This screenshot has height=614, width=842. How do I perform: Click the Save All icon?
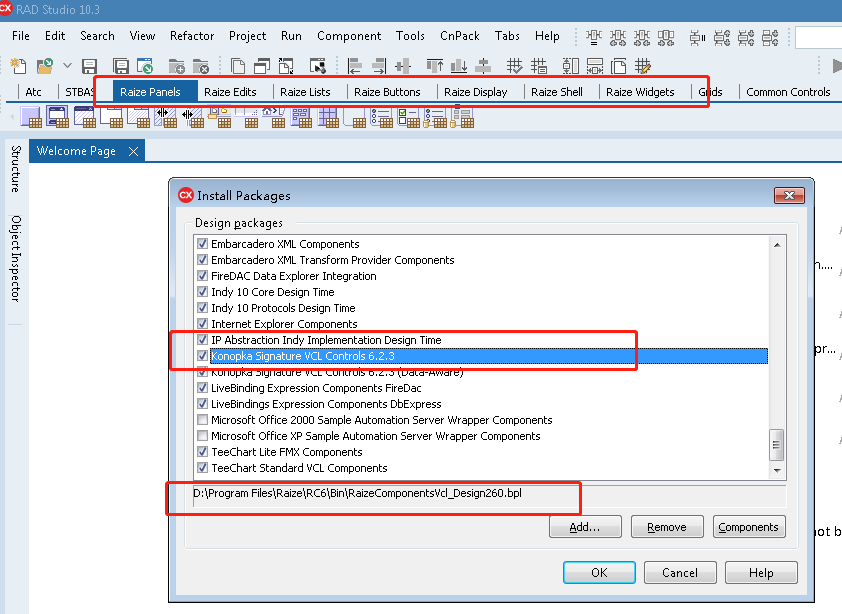121,66
